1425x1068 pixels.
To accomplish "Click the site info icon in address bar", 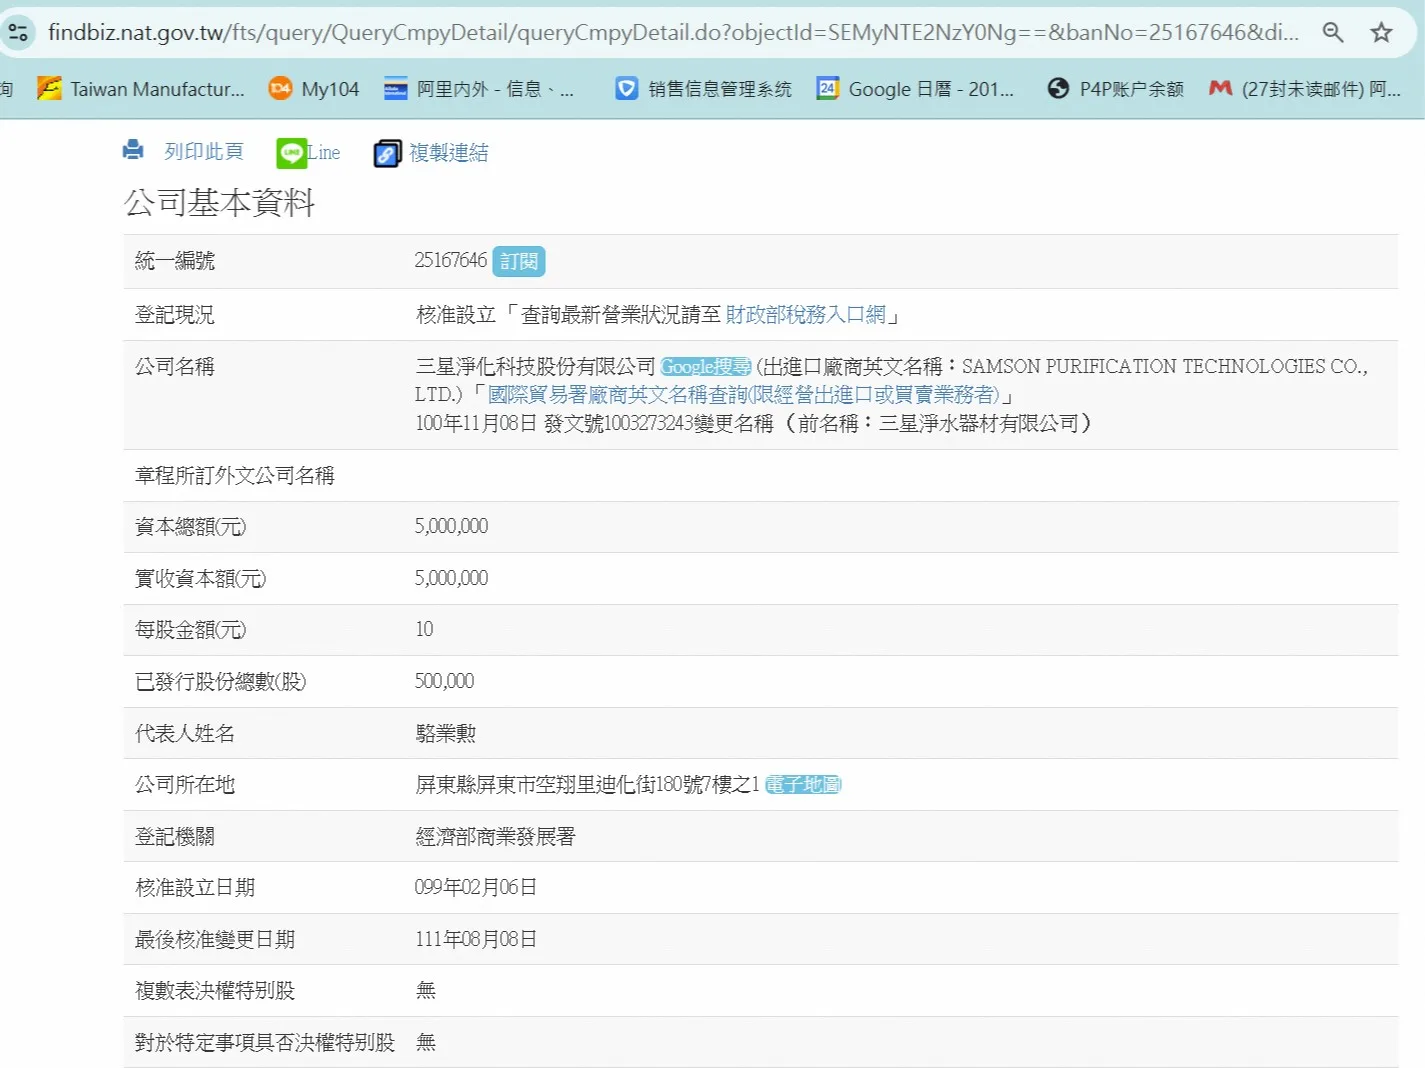I will tap(18, 32).
